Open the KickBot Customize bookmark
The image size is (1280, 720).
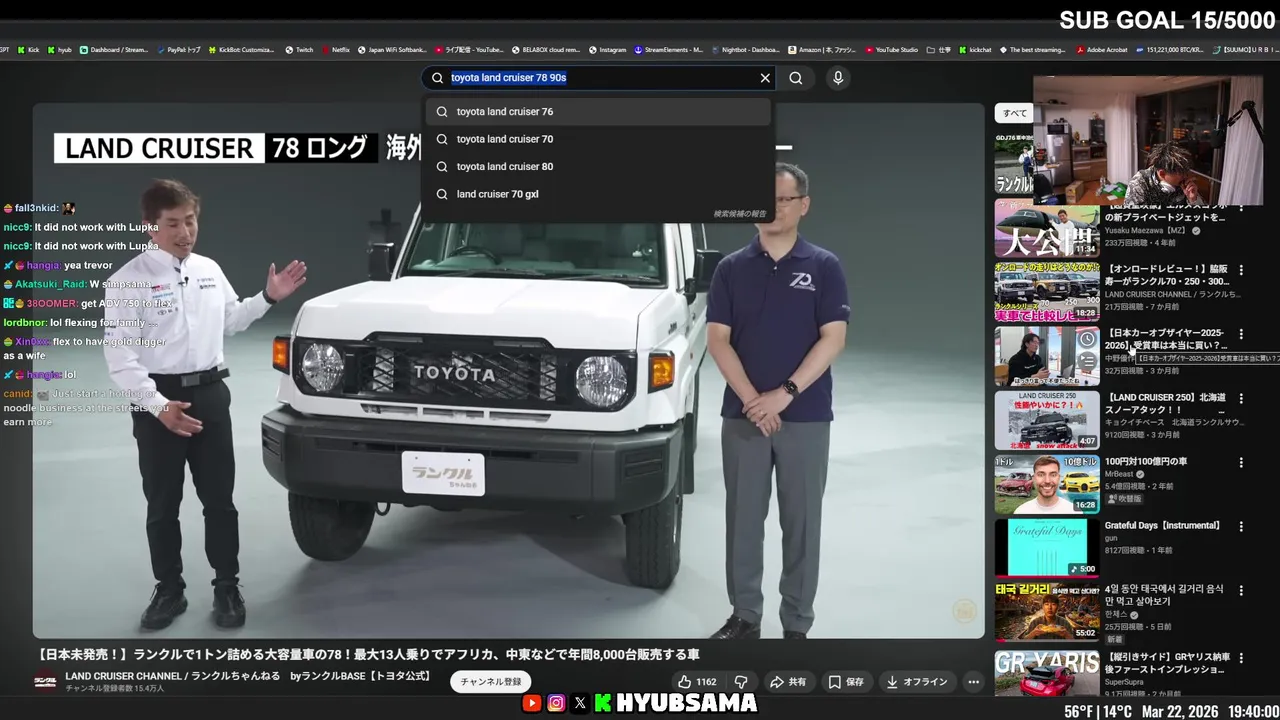point(241,49)
